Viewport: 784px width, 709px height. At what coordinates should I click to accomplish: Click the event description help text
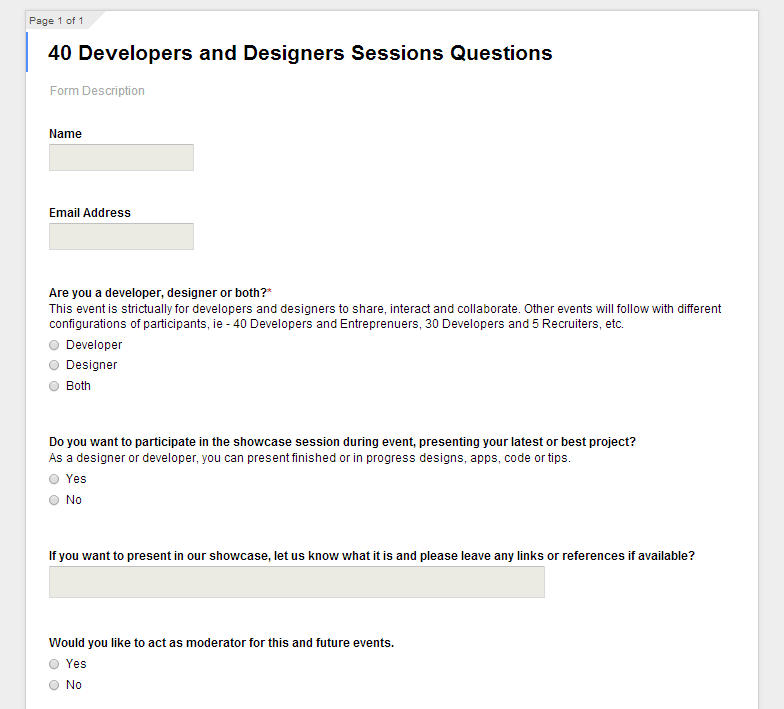point(385,316)
